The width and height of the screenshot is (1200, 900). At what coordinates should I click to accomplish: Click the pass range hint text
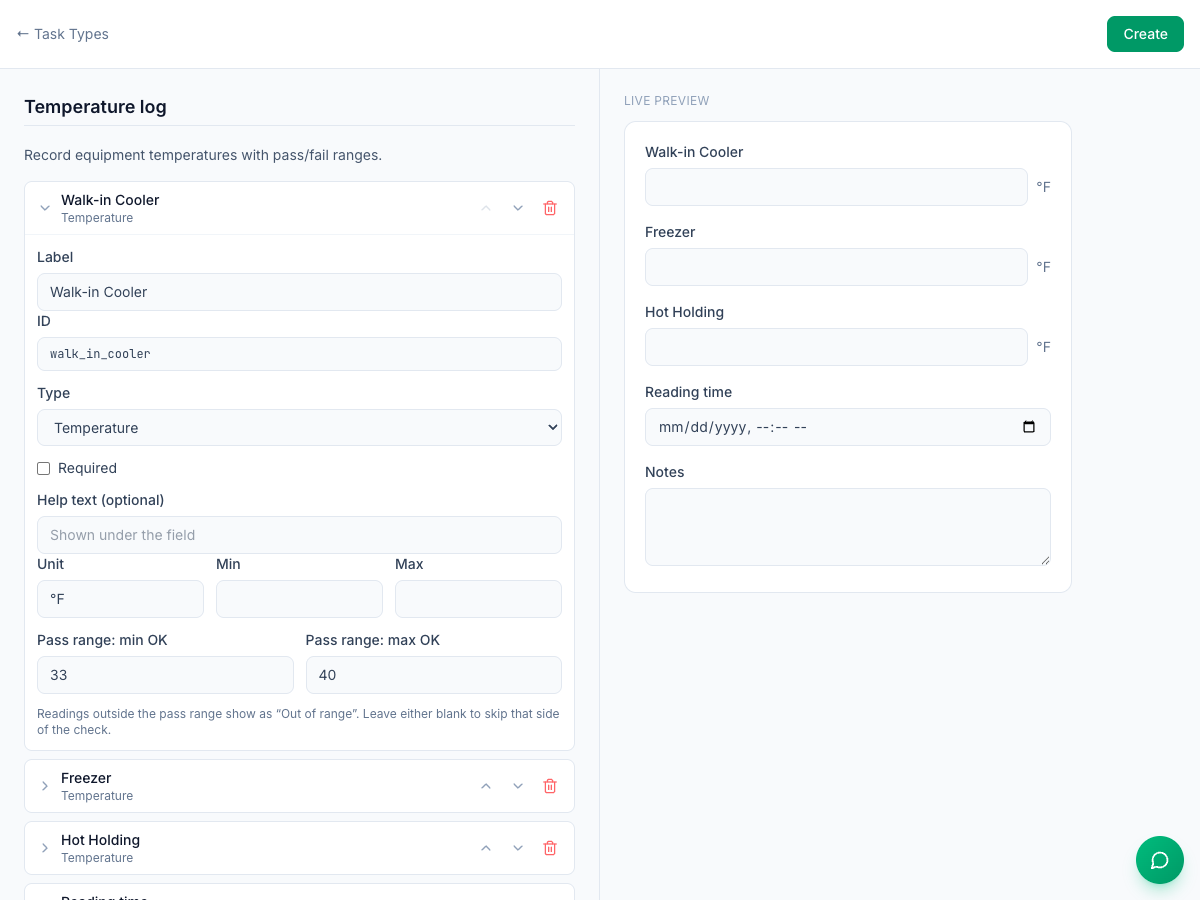coord(298,722)
